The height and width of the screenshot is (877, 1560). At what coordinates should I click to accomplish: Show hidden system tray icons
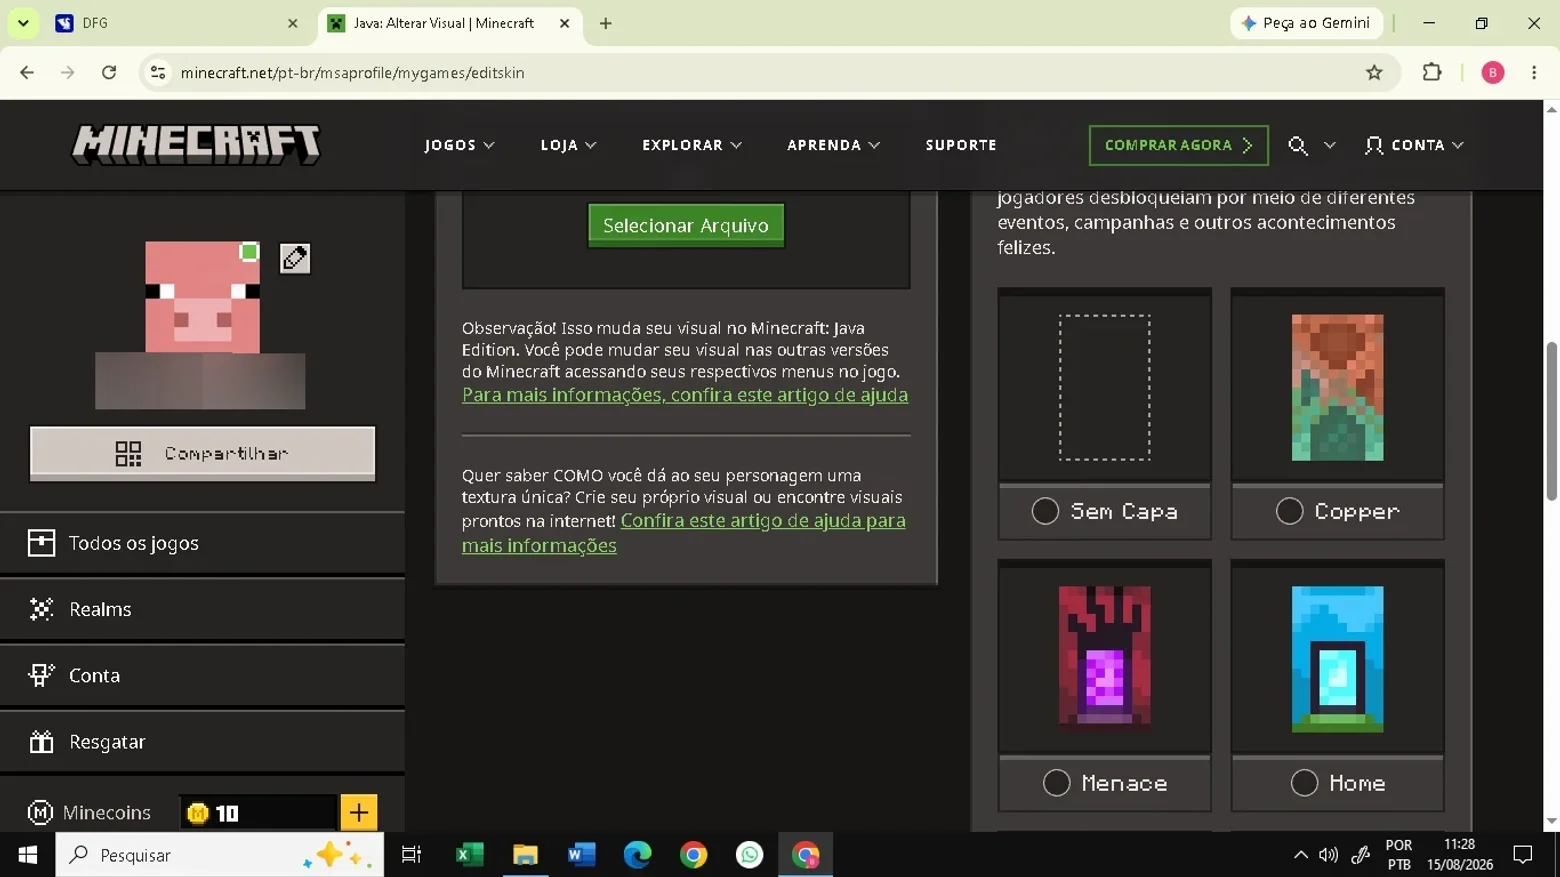click(x=1300, y=855)
